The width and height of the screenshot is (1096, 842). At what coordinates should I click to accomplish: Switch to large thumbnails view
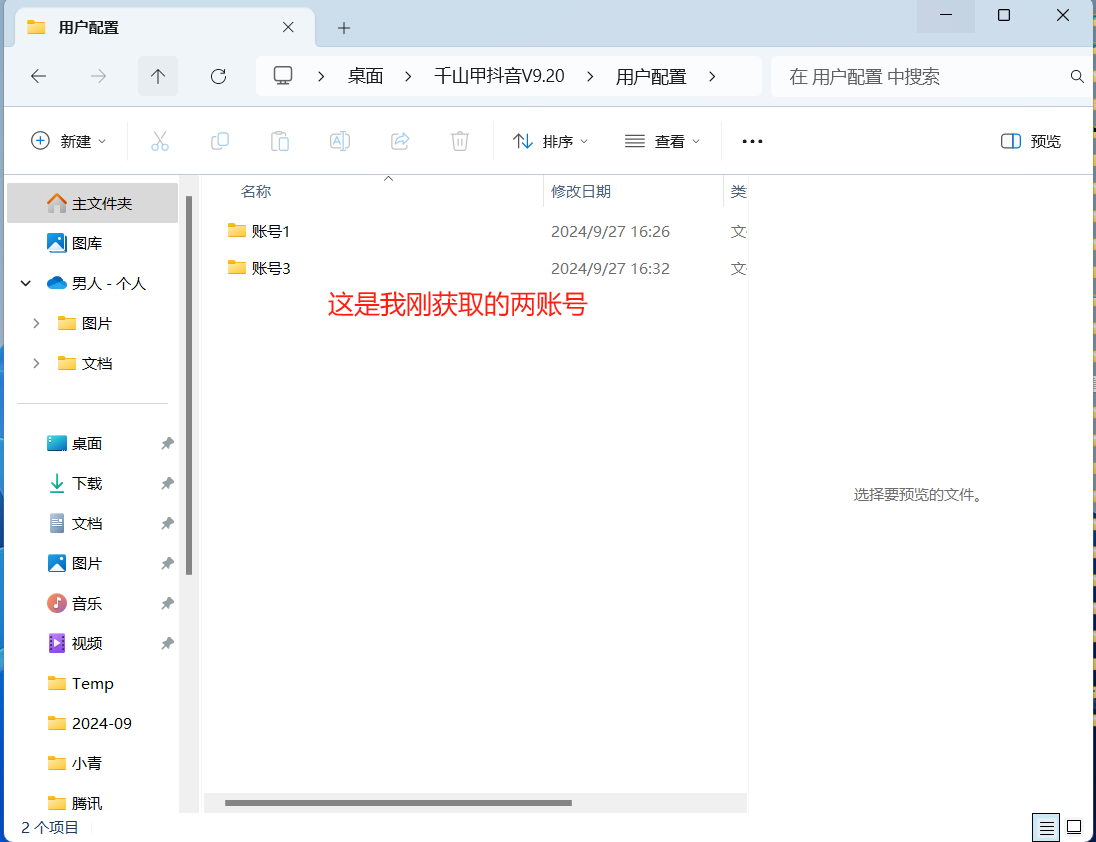(1074, 827)
